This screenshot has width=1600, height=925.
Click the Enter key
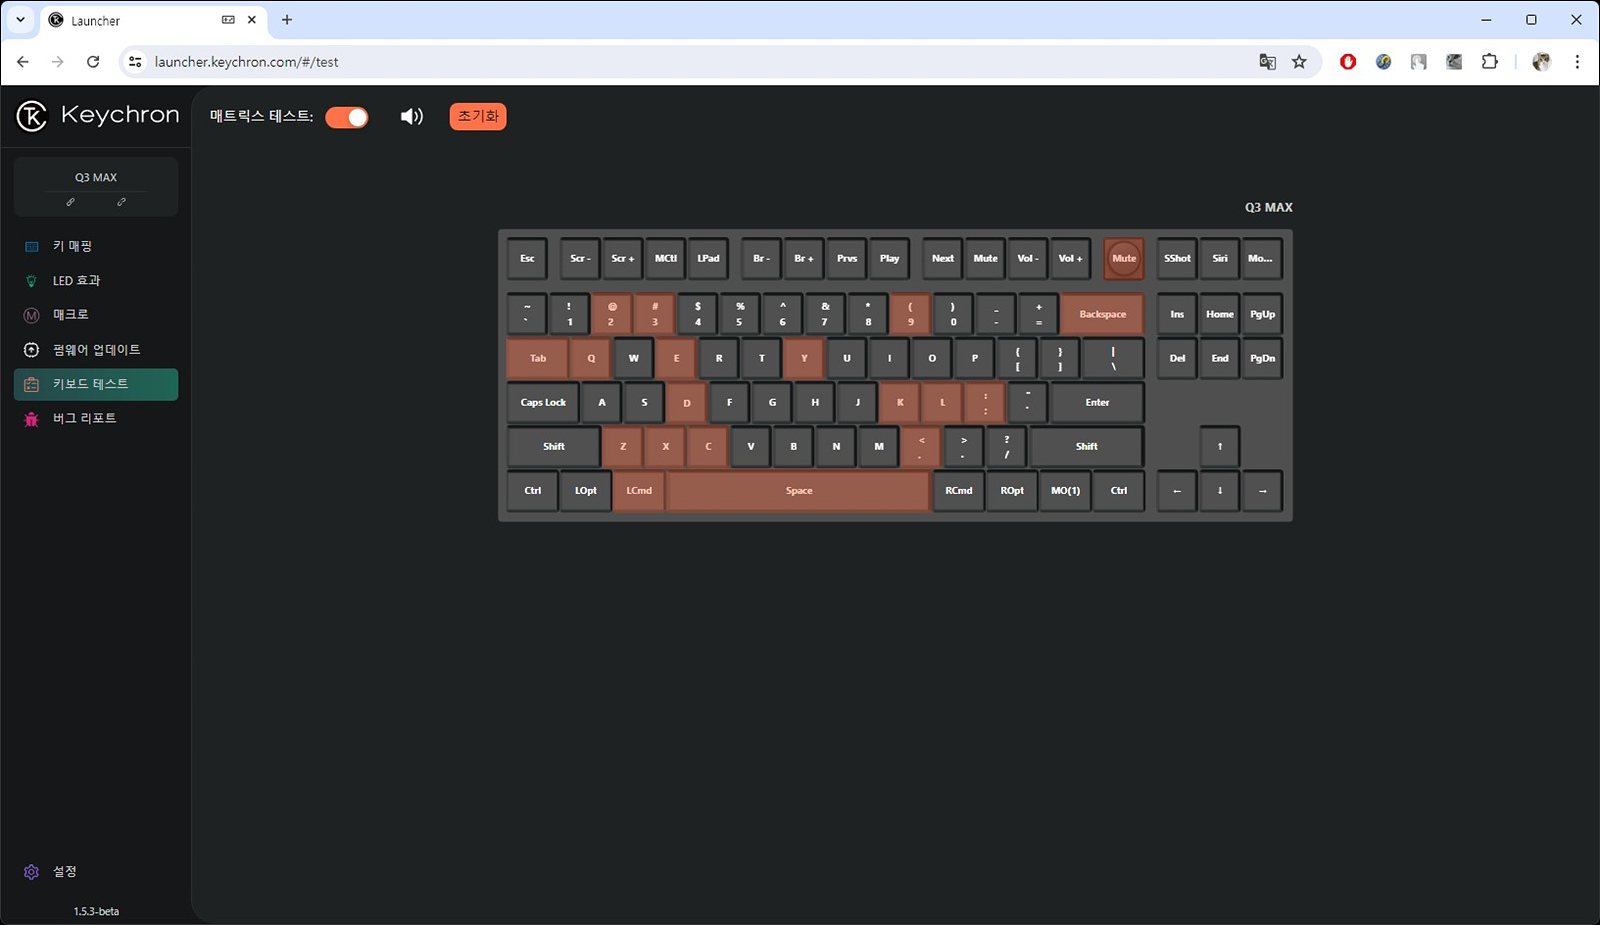(x=1097, y=403)
